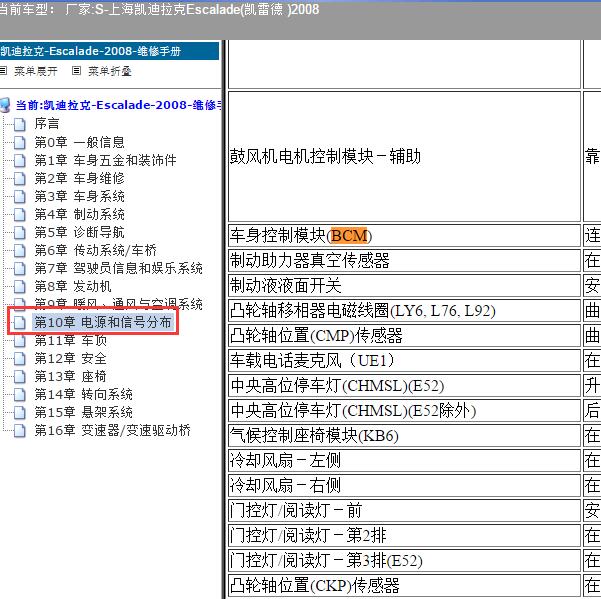601x599 pixels.
Task: Click the page icon next to 第15章
Action: click(x=20, y=413)
